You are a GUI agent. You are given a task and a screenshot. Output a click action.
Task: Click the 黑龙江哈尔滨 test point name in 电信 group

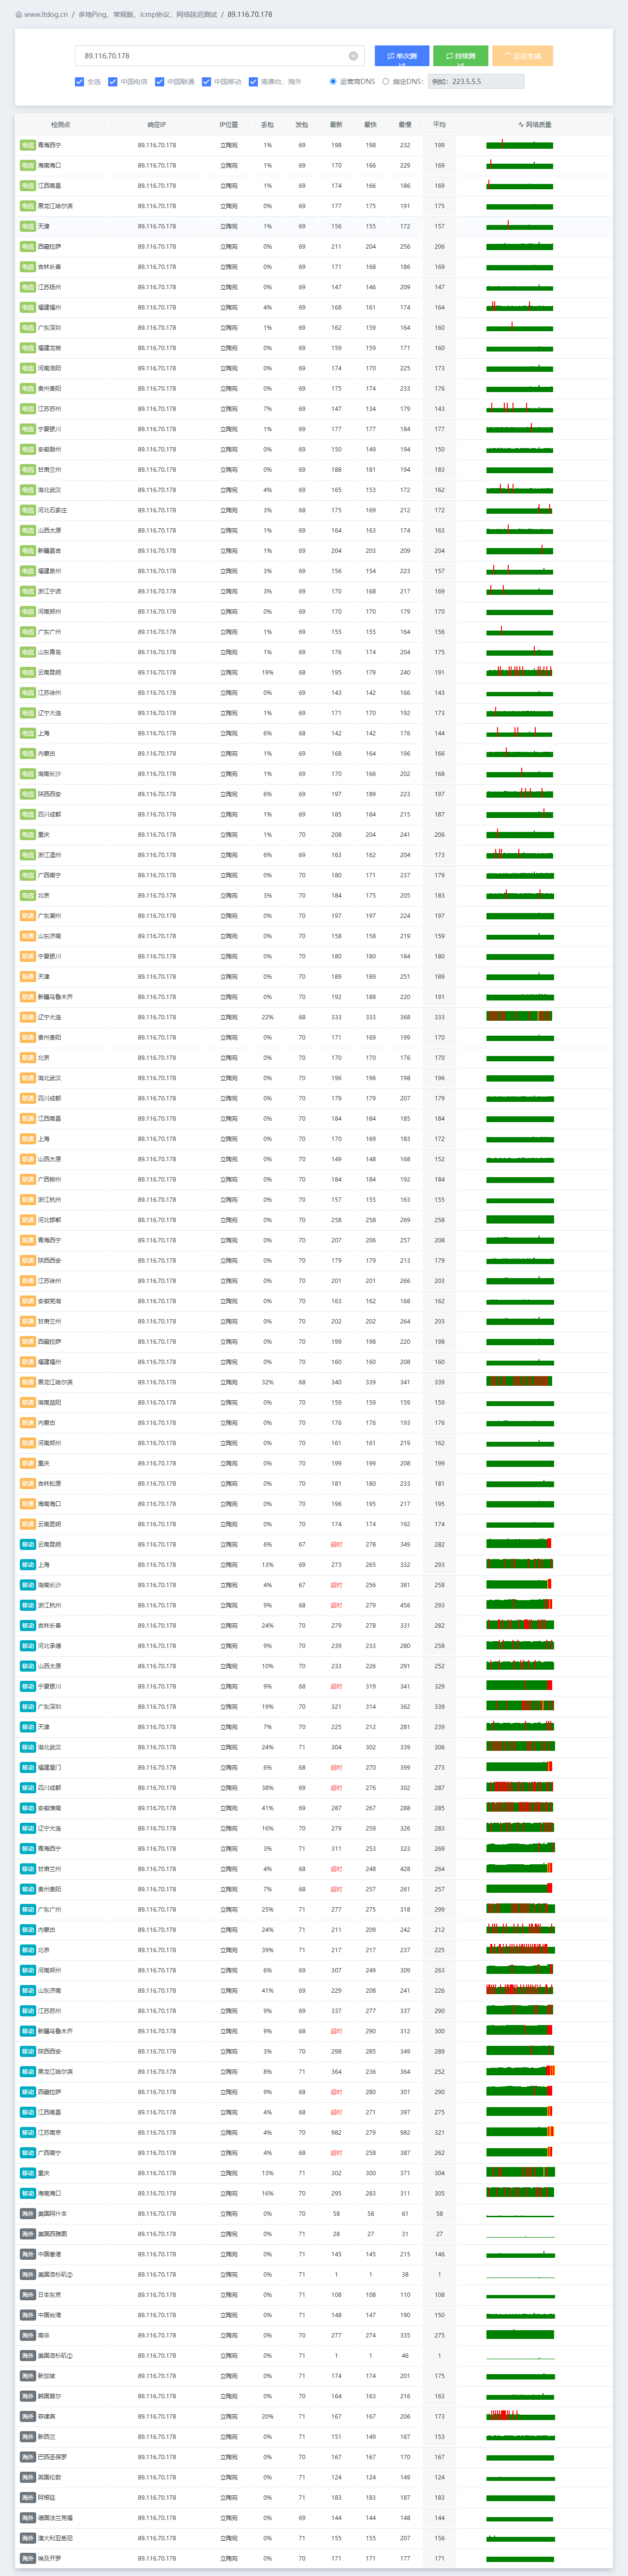coord(55,206)
